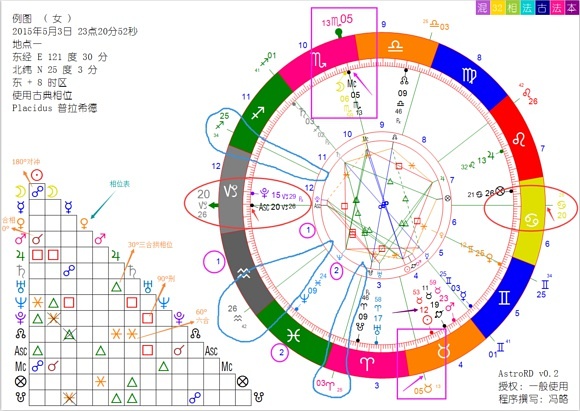The width and height of the screenshot is (580, 411).
Task: Open the green 相 button
Action: 512,7
